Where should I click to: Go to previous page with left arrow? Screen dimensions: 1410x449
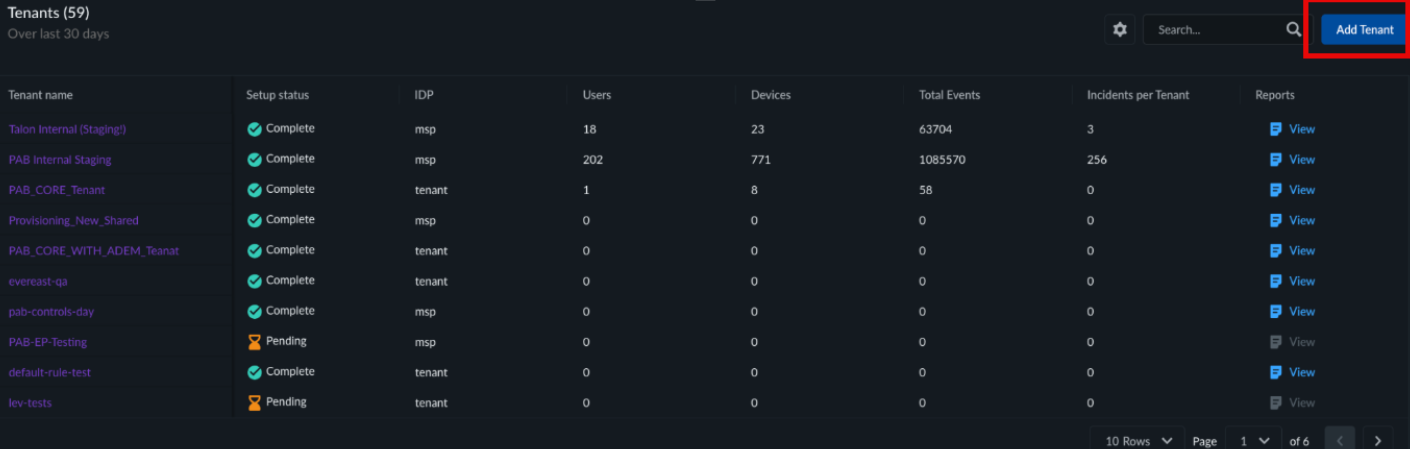[x=1340, y=441]
